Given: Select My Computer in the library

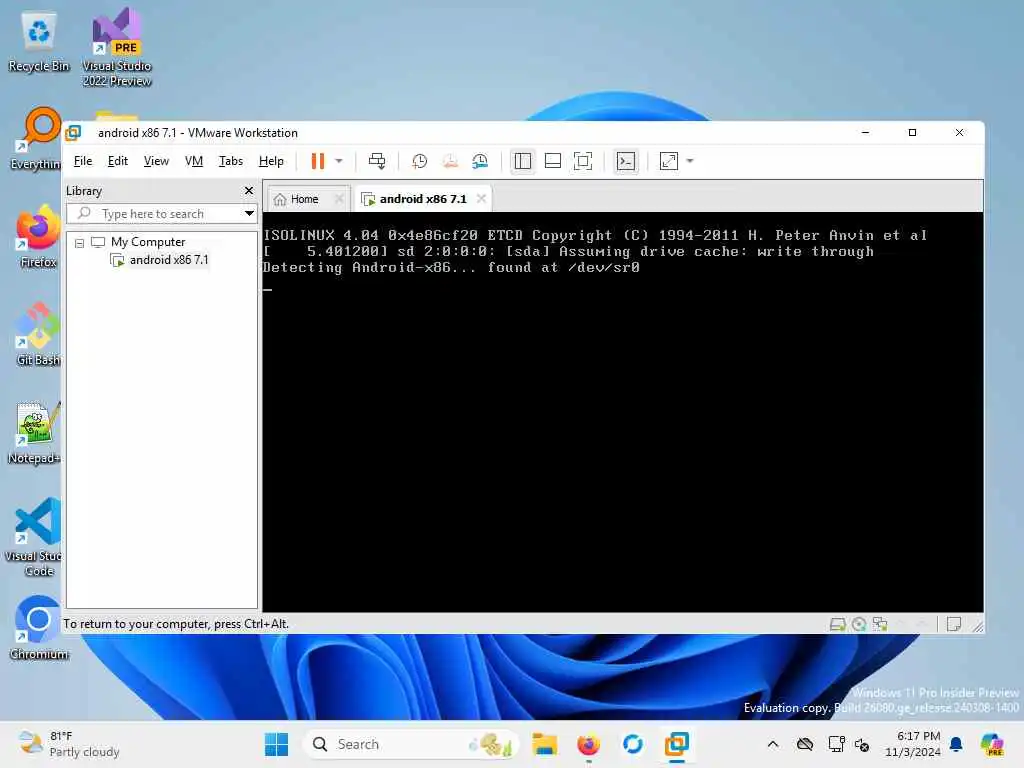Looking at the screenshot, I should pos(148,242).
